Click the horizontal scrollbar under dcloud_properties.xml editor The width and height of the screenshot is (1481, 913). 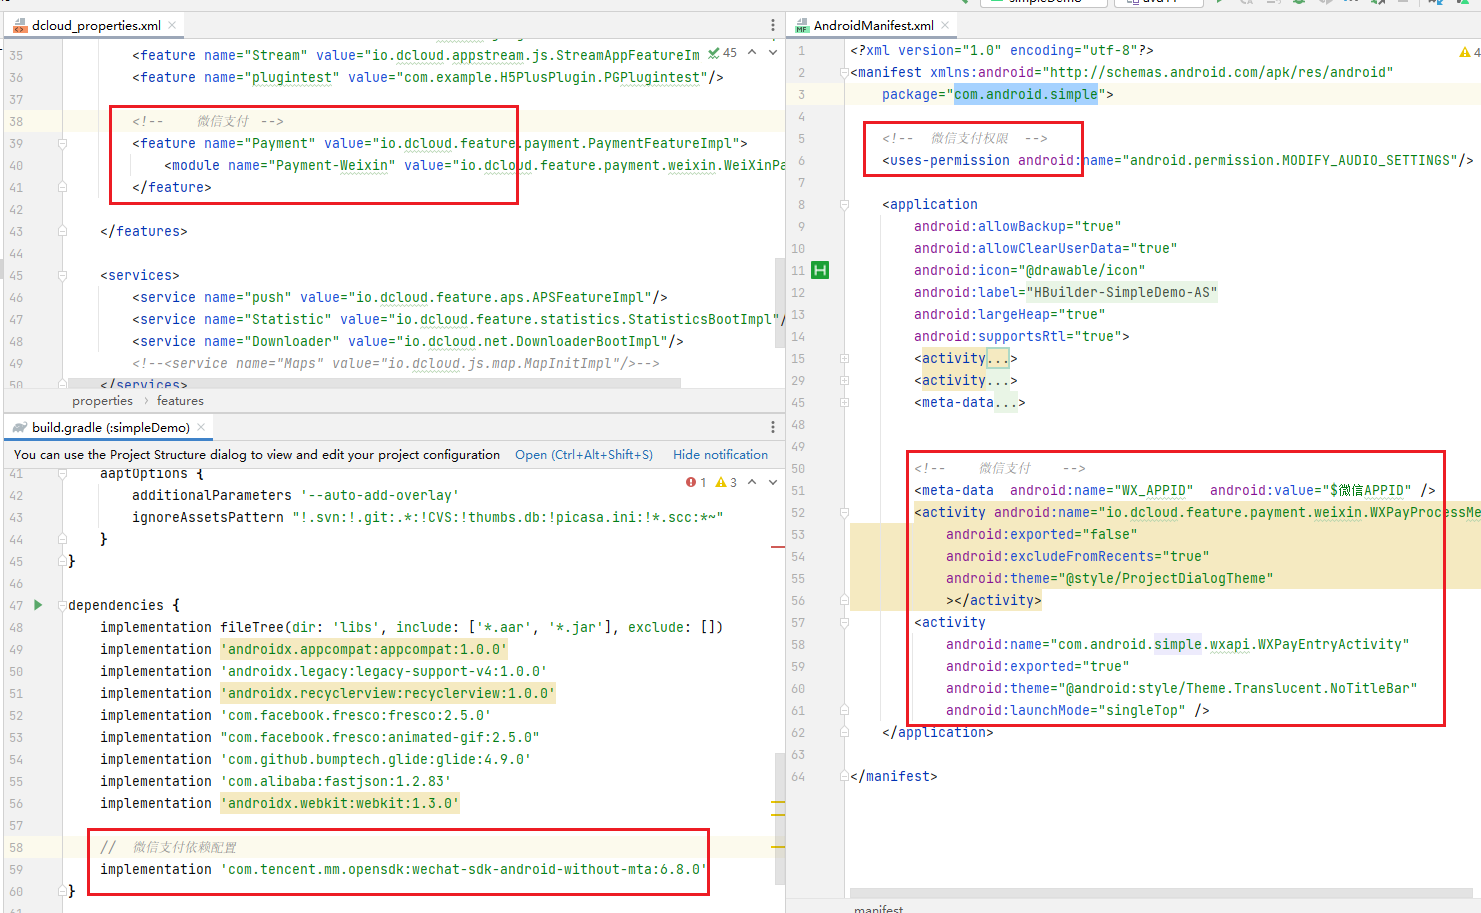370,382
